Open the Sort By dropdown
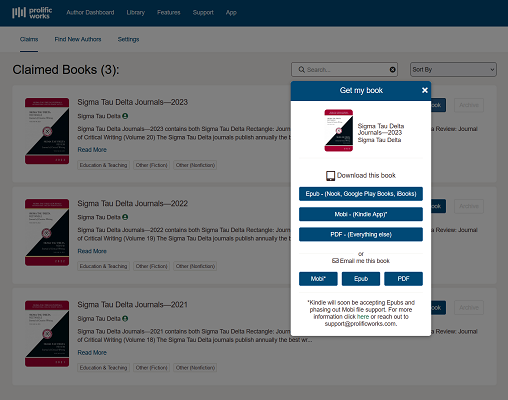 point(453,70)
